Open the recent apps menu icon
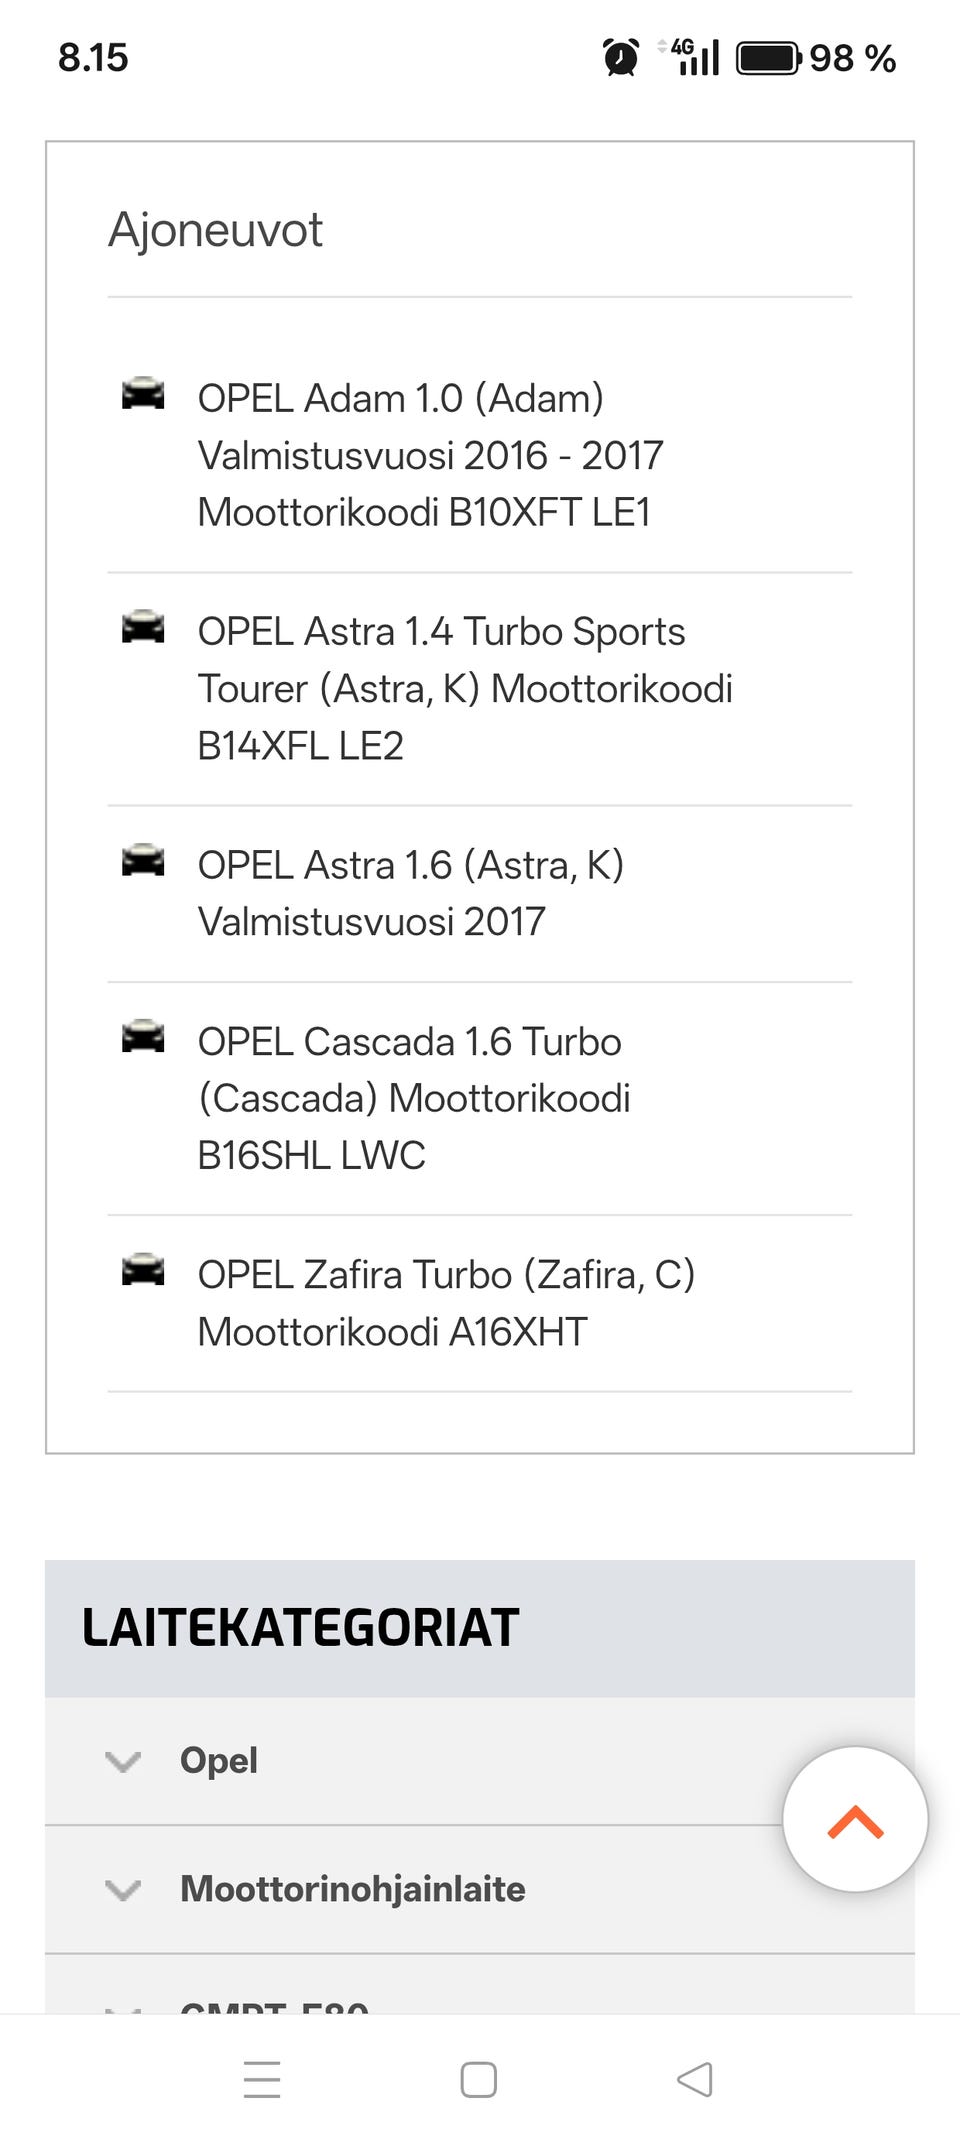960x2146 pixels. coord(262,2080)
